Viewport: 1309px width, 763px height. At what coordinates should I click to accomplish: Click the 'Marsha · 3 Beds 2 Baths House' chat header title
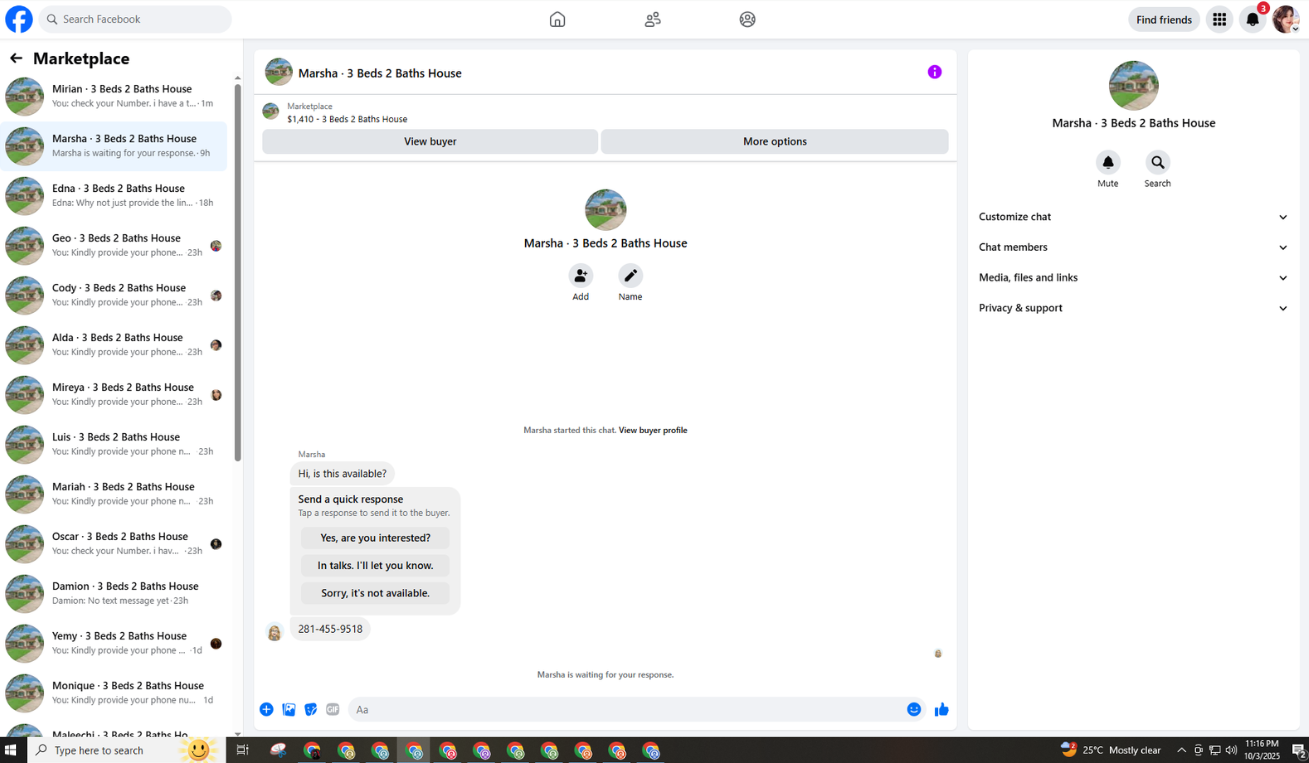(x=380, y=73)
